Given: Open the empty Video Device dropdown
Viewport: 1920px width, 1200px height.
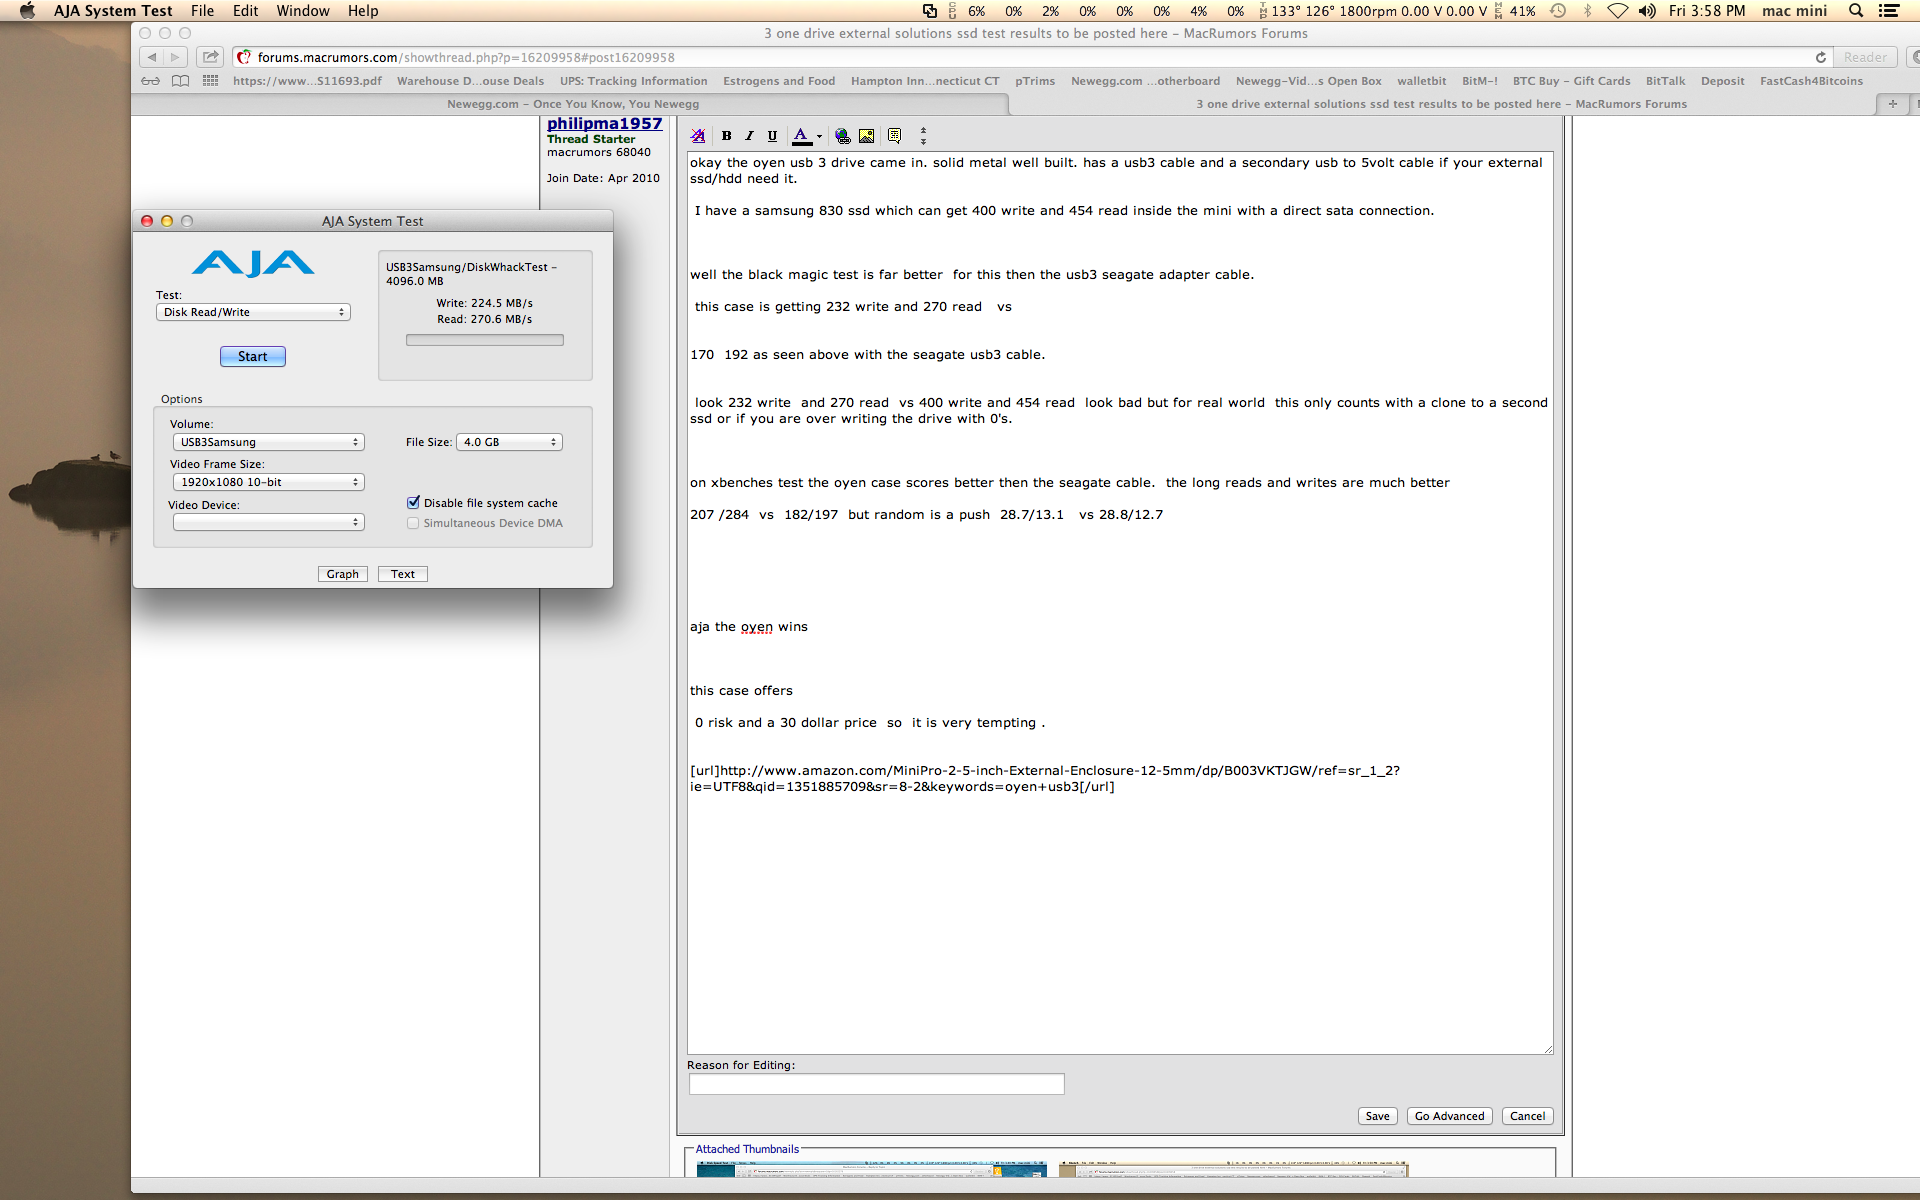Looking at the screenshot, I should pyautogui.click(x=268, y=522).
